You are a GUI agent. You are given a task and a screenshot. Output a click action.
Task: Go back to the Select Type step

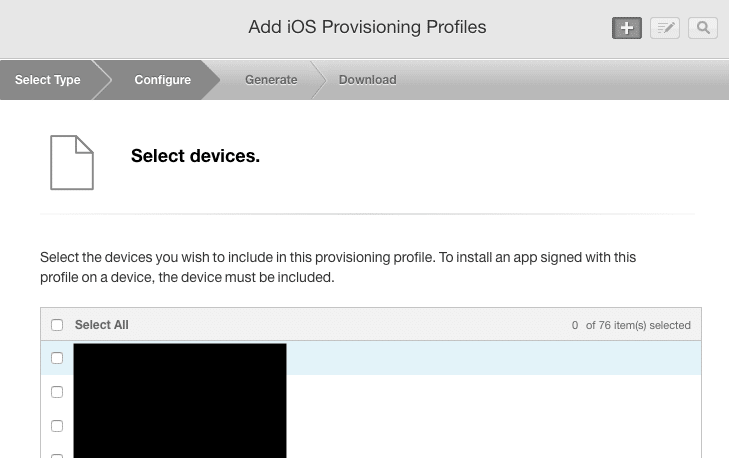47,80
